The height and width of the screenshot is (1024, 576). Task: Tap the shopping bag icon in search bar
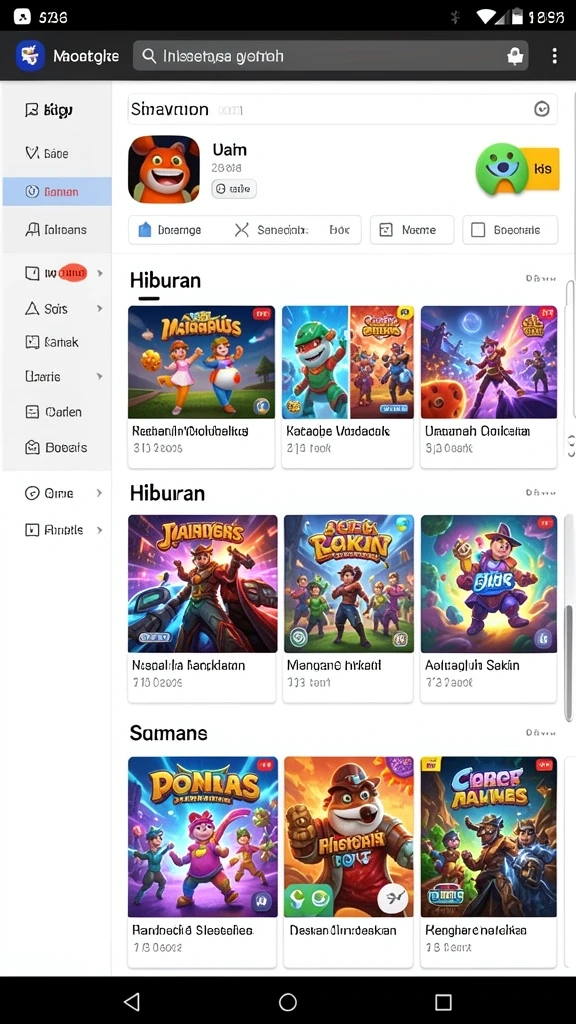pyautogui.click(x=515, y=56)
